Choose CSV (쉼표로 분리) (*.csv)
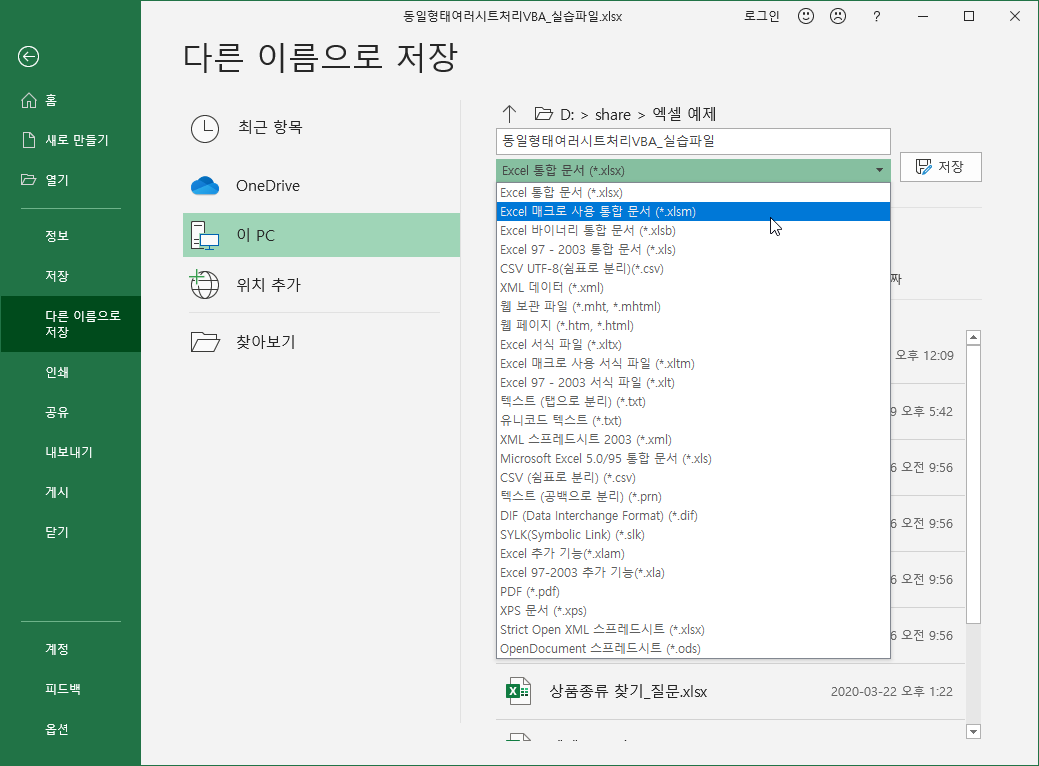The height and width of the screenshot is (766, 1039). click(693, 478)
